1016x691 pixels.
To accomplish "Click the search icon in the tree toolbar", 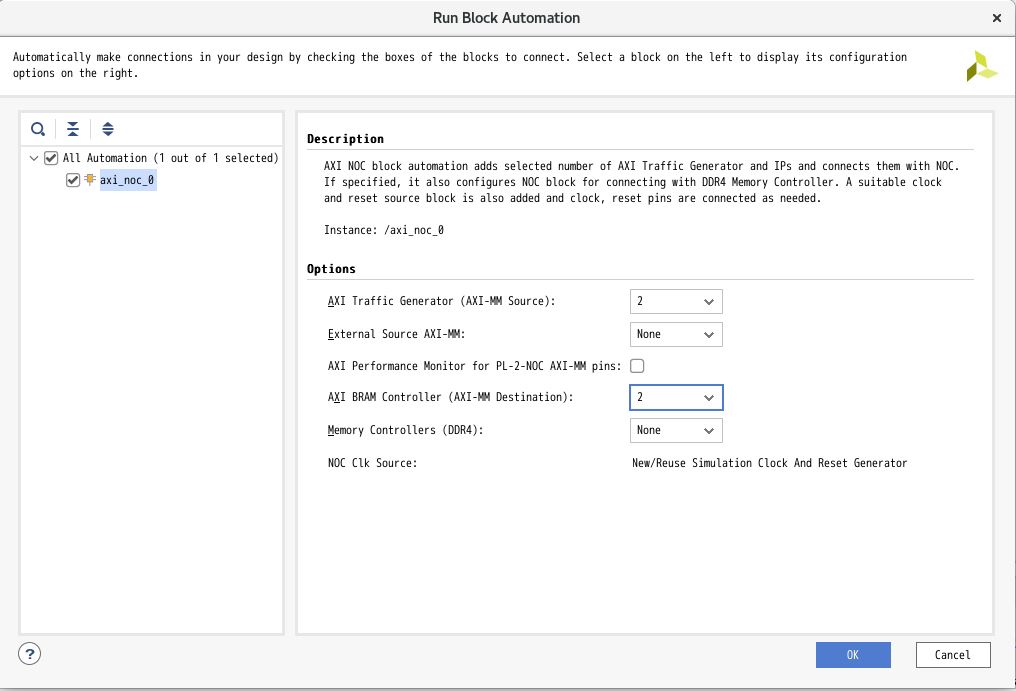I will tap(38, 129).
